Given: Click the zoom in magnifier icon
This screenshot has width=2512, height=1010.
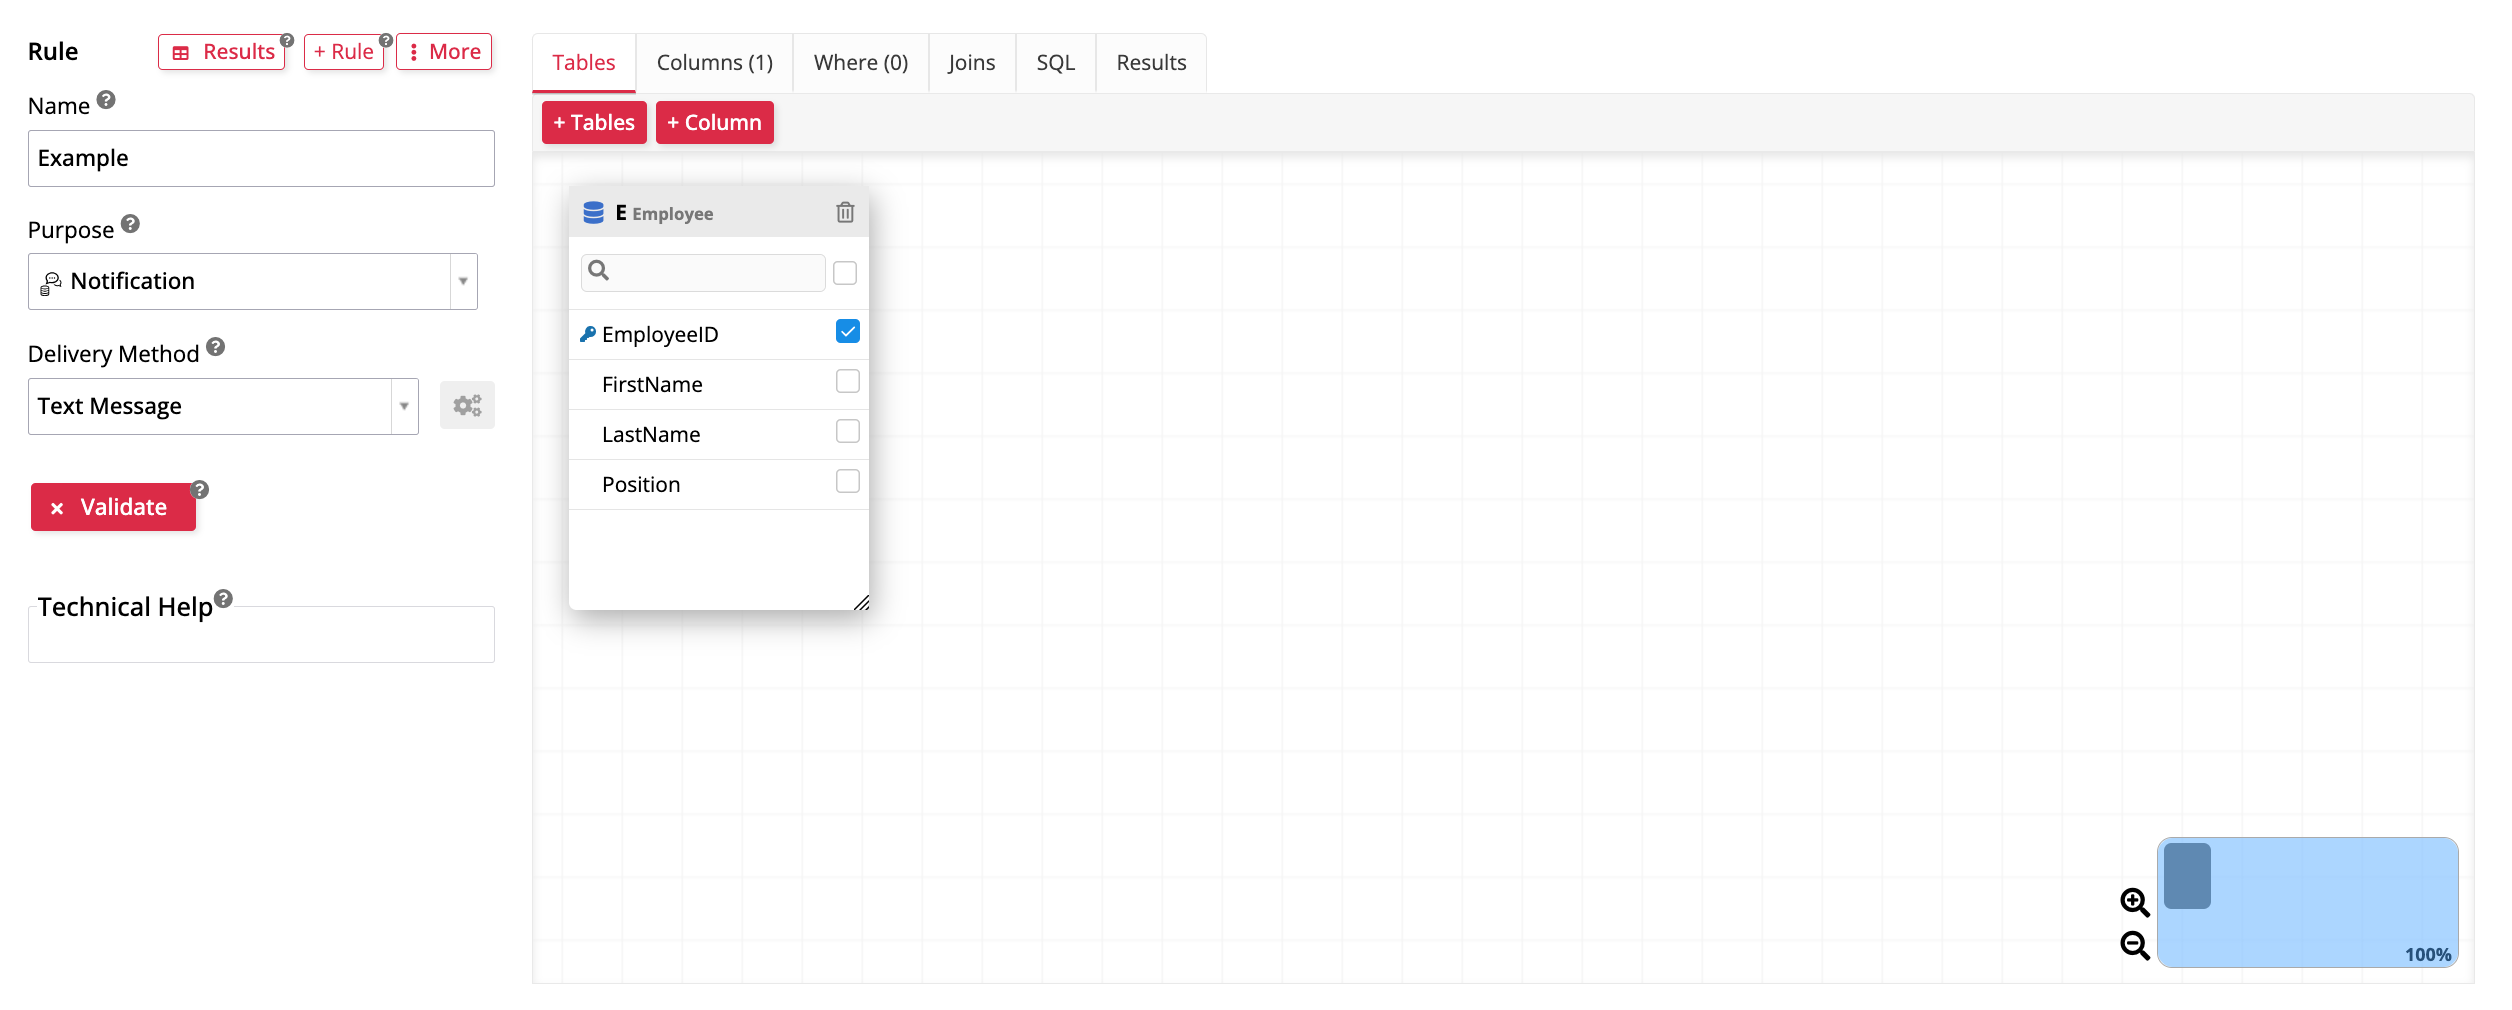Looking at the screenshot, I should [x=2134, y=902].
